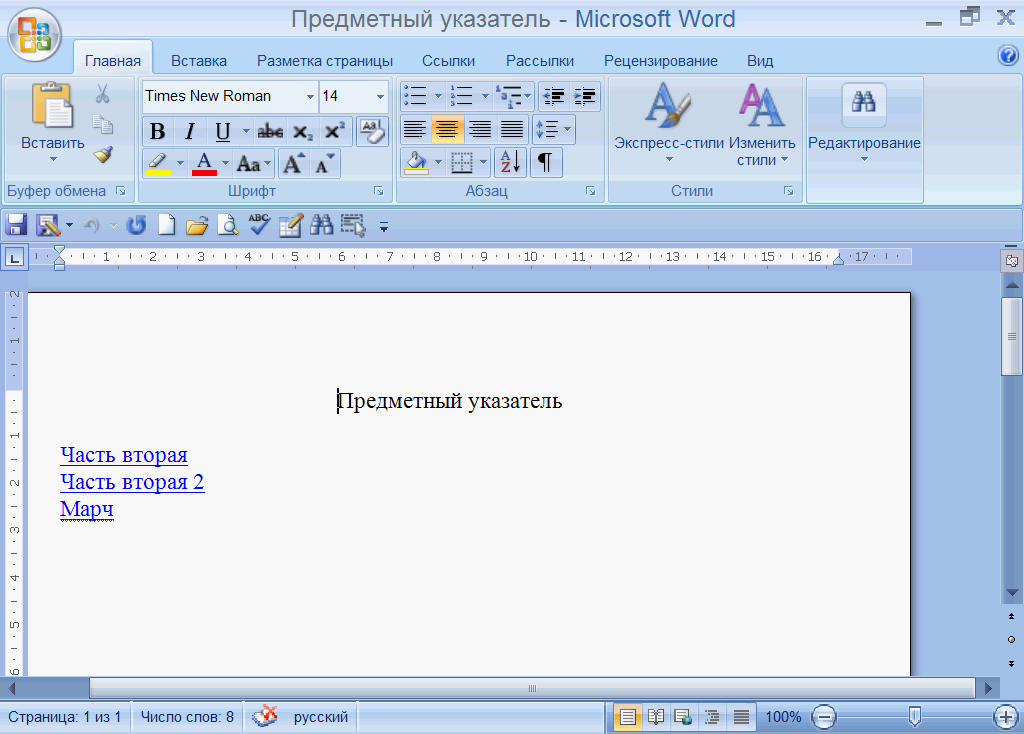Click the proofing errors icon in status bar

click(x=265, y=716)
